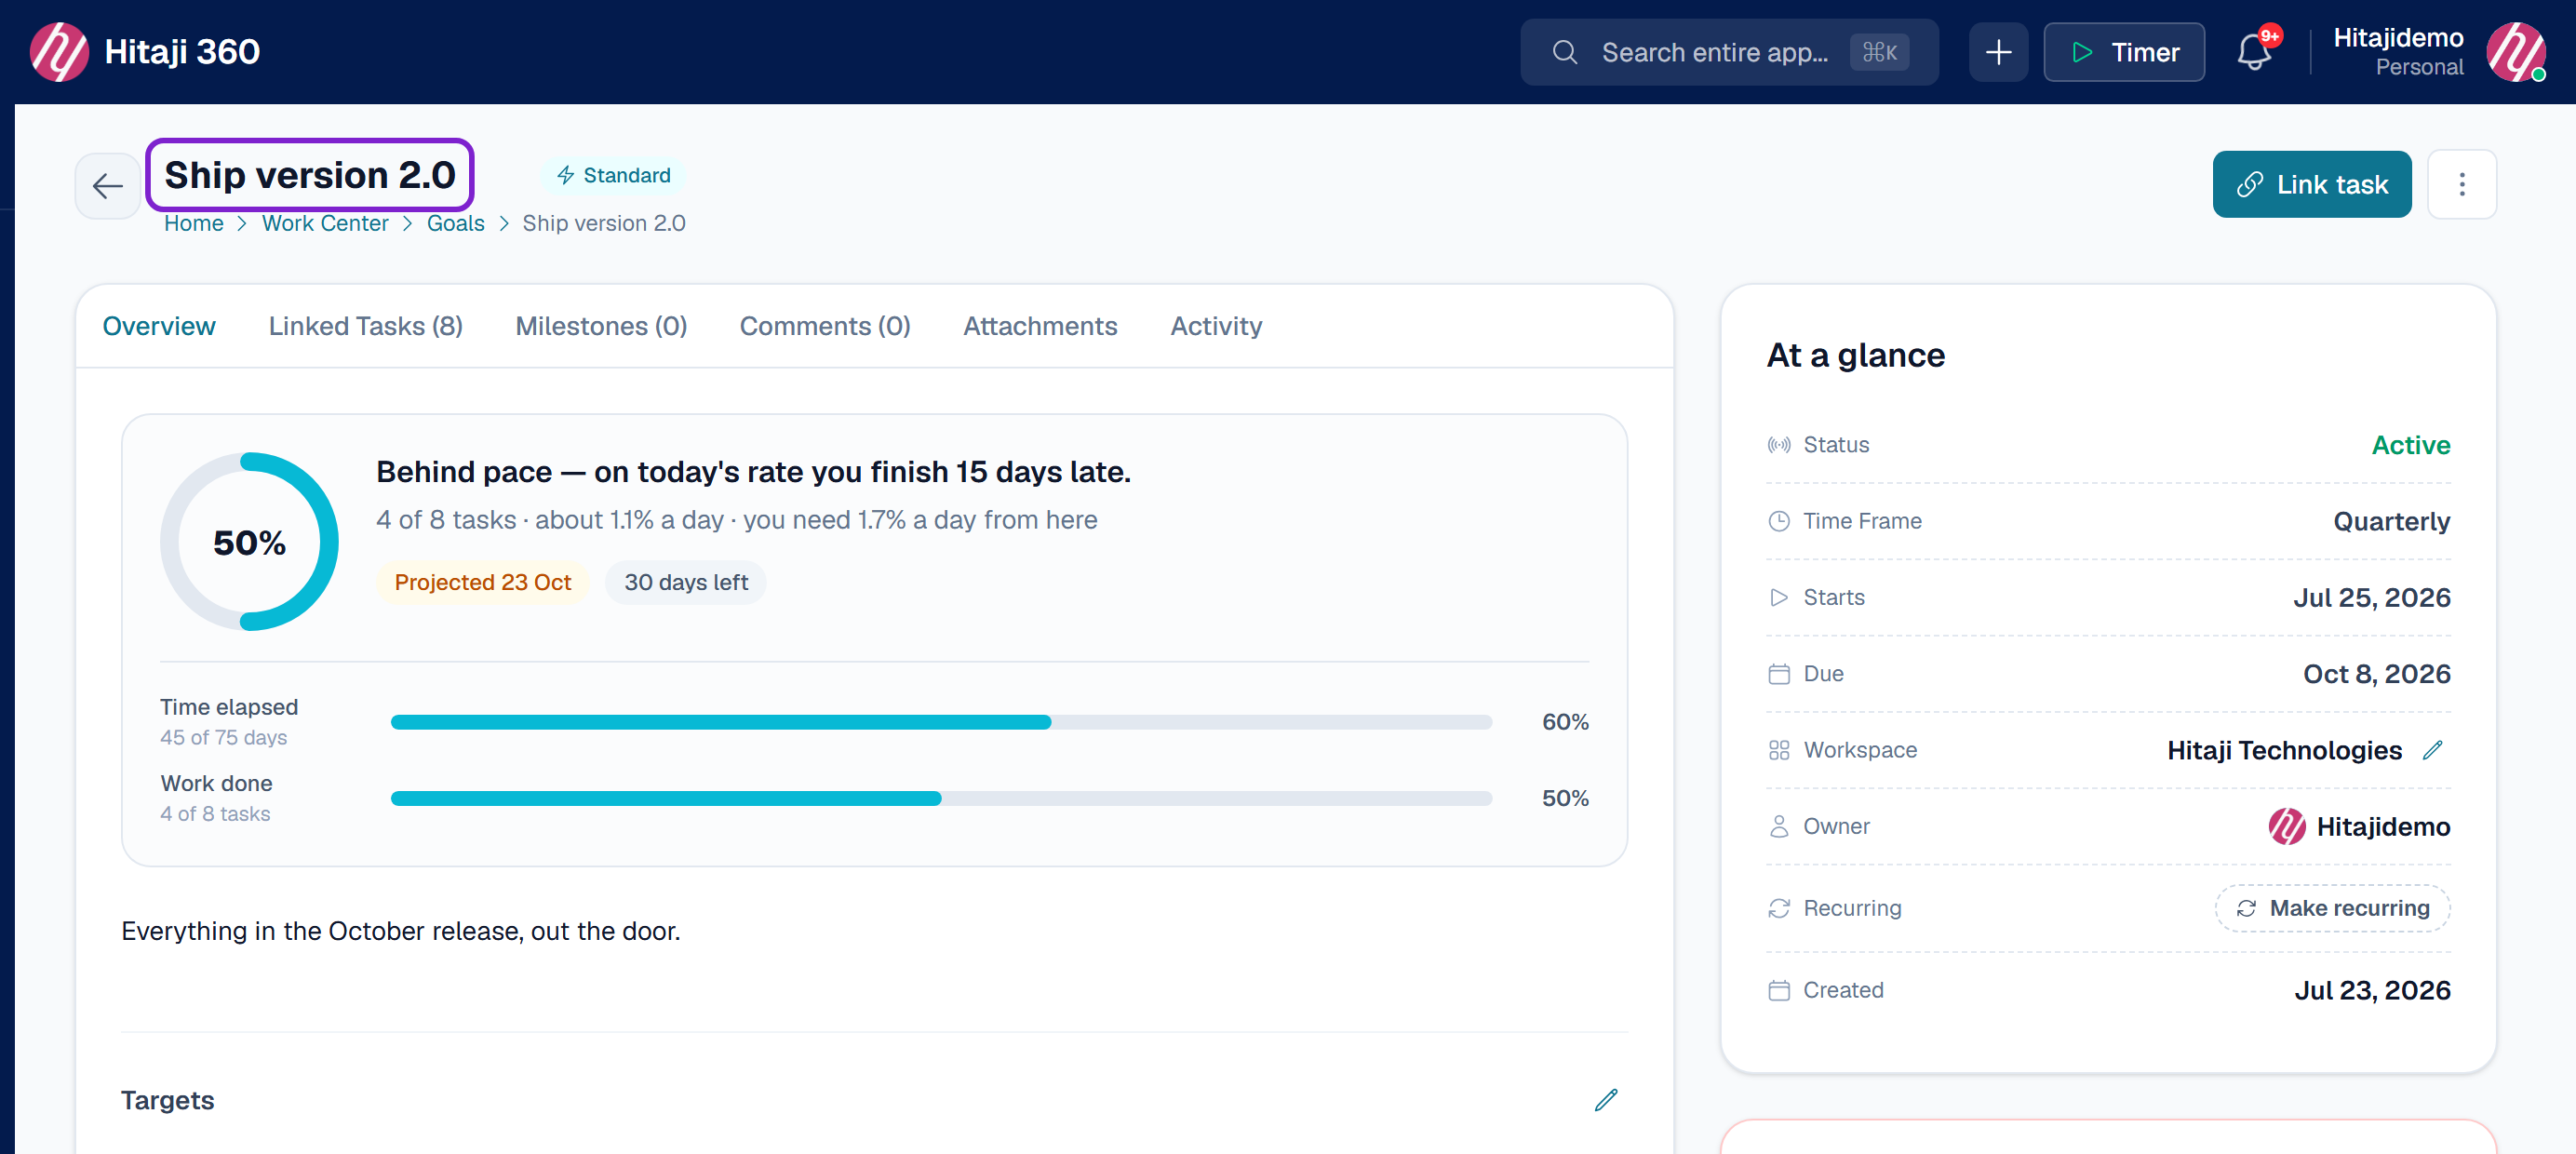Open the Comments (0) tab
2576x1154 pixels.
coord(825,326)
